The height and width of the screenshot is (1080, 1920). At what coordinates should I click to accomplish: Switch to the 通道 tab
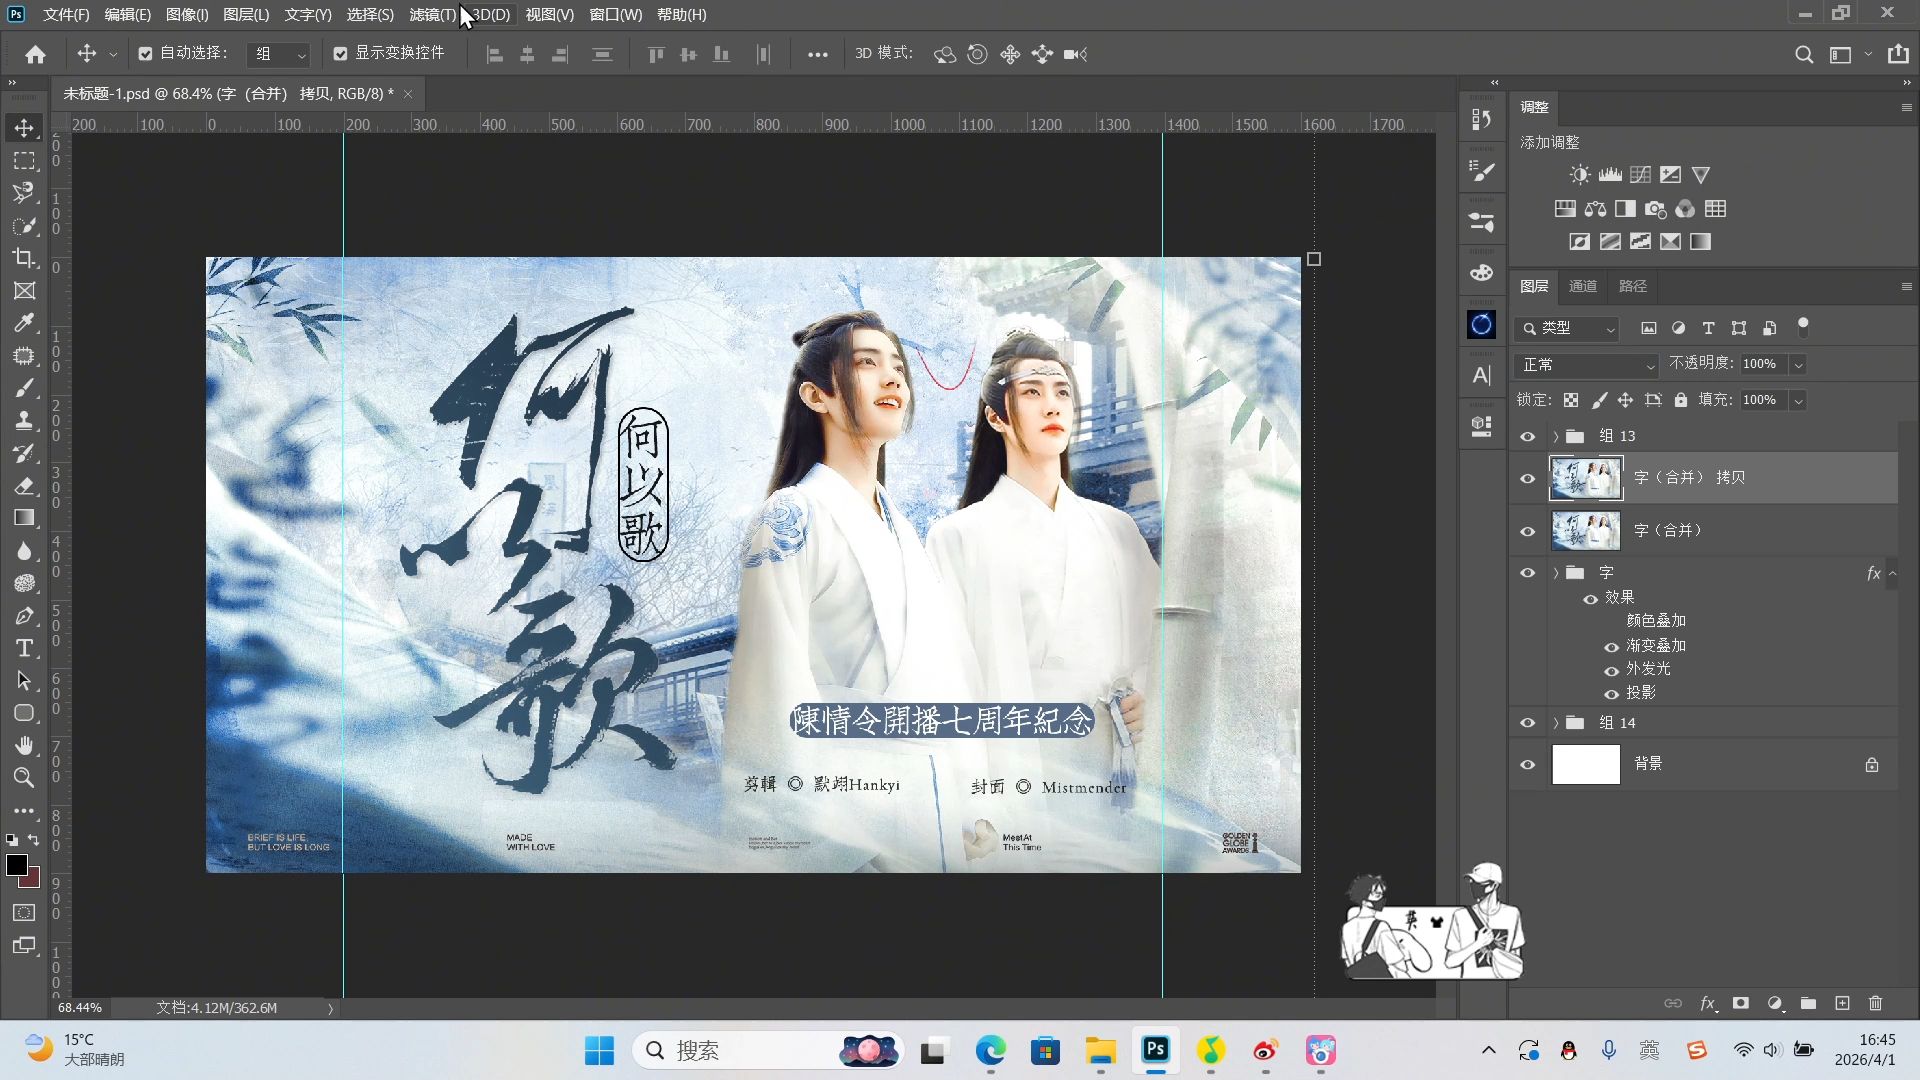1583,287
